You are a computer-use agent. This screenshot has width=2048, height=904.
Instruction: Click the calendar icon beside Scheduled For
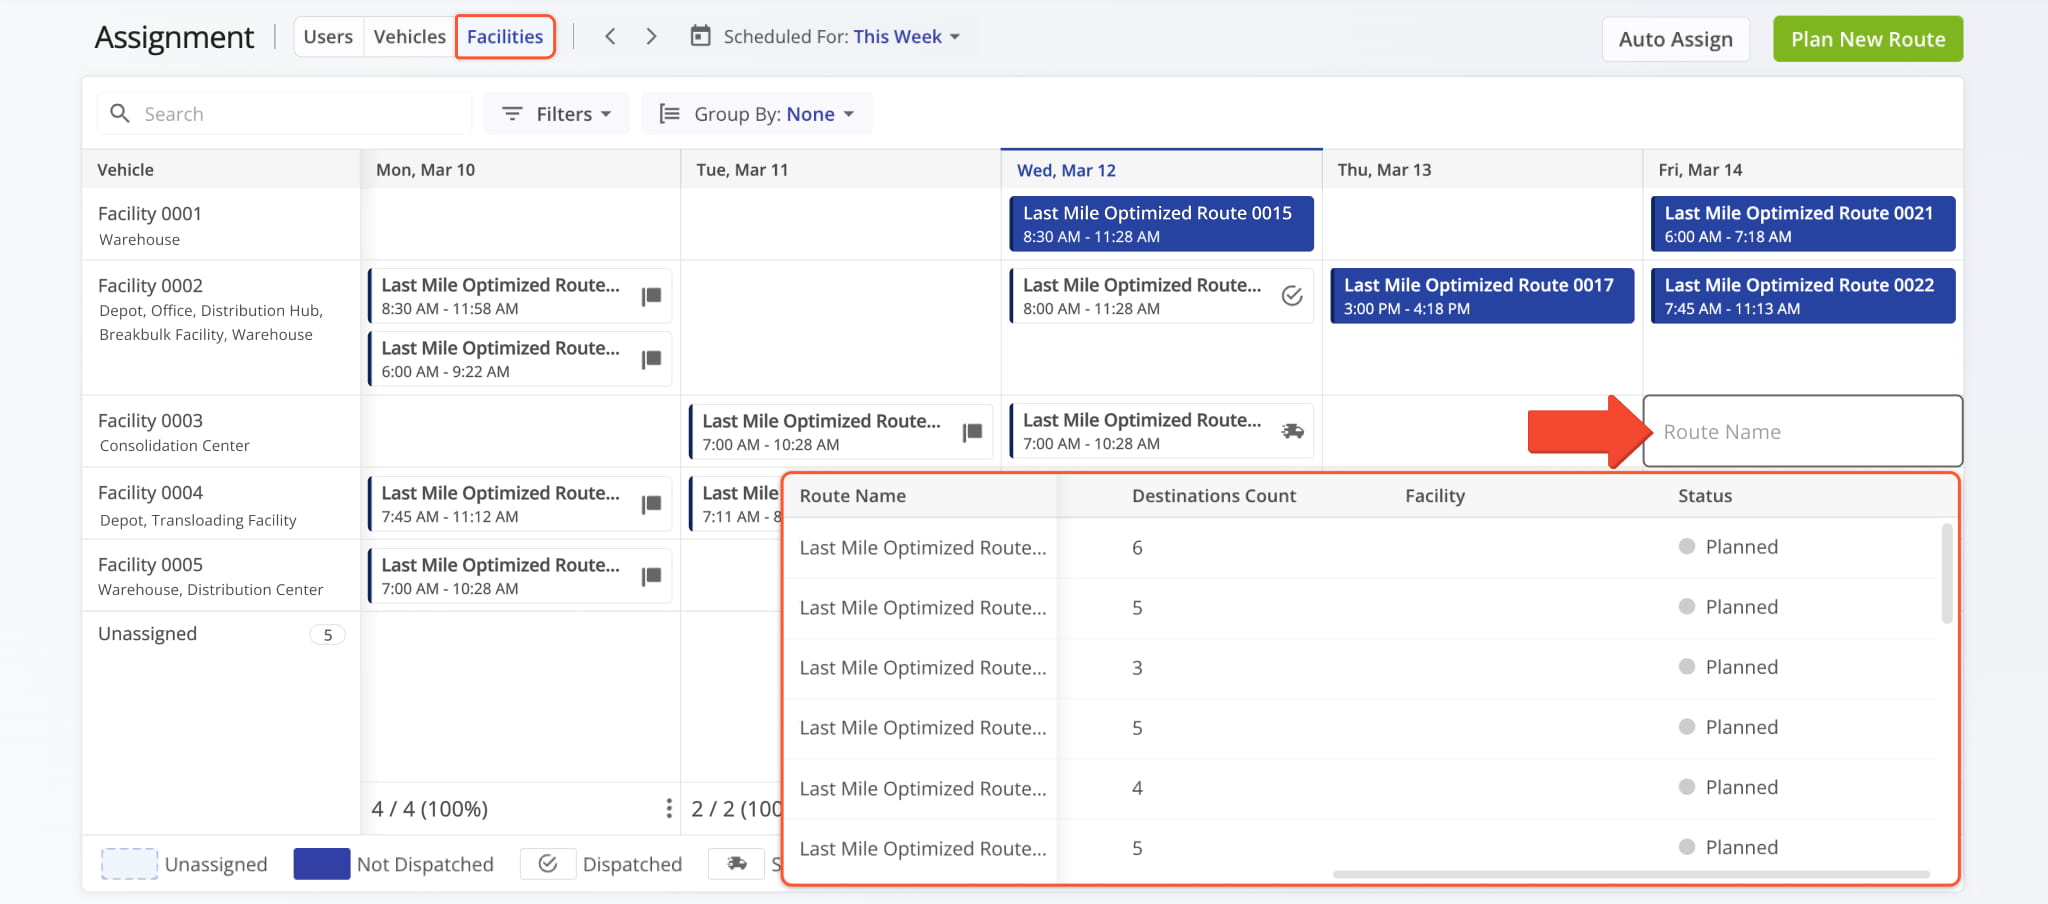pyautogui.click(x=701, y=36)
